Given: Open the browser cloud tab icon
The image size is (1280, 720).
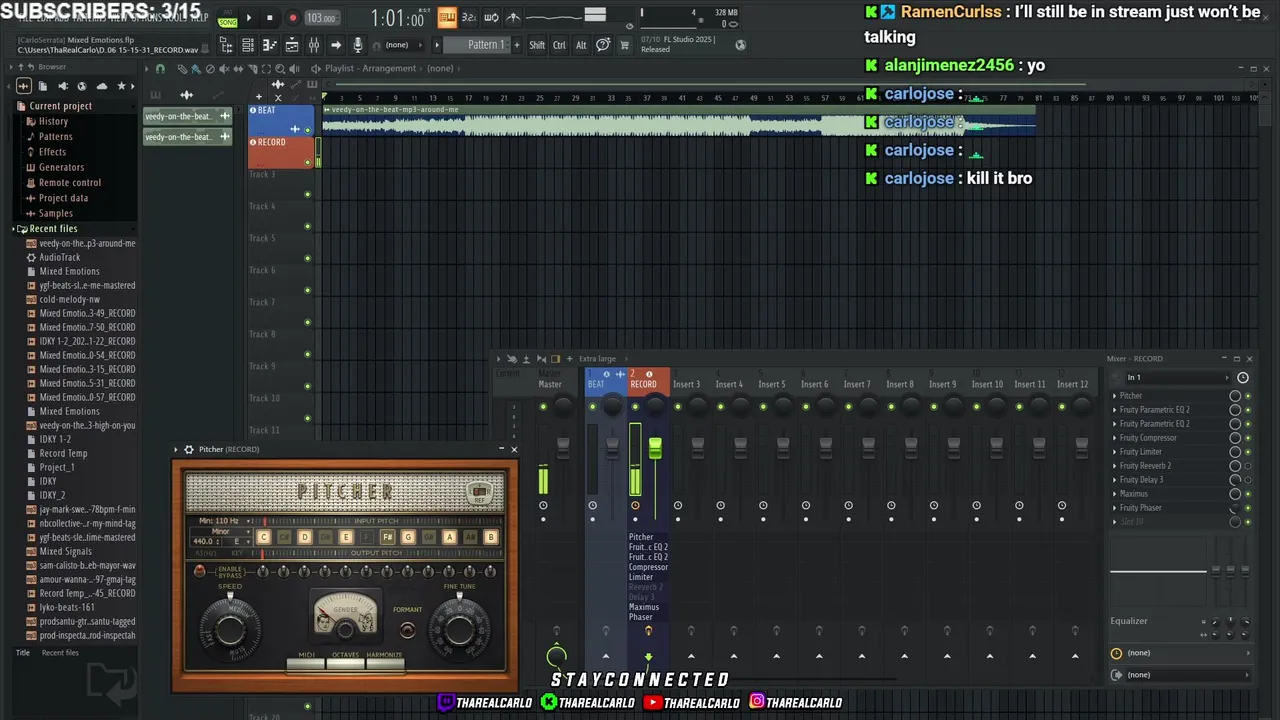Looking at the screenshot, I should [101, 86].
